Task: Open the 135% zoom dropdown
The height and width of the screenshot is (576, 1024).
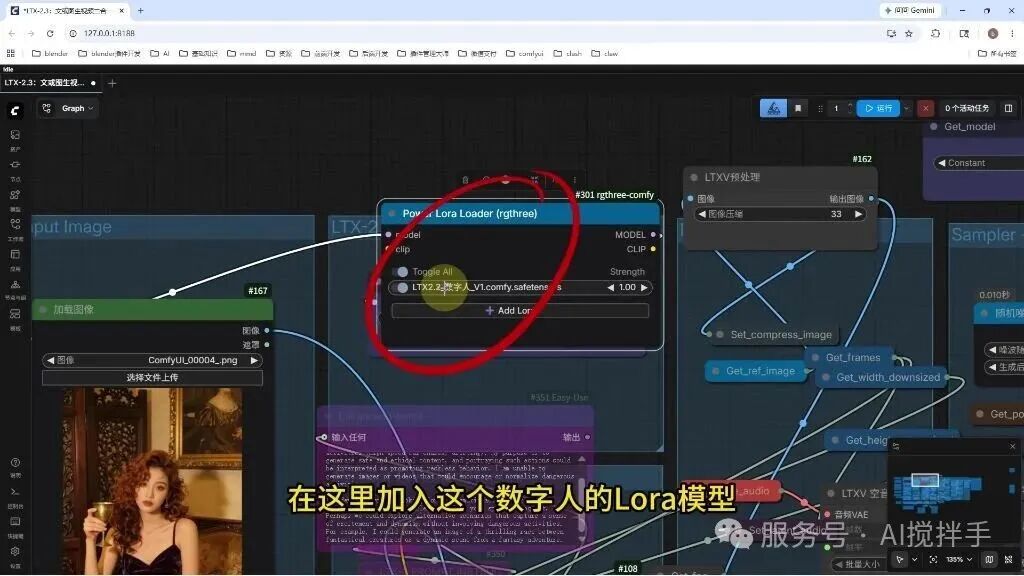Action: pyautogui.click(x=959, y=560)
